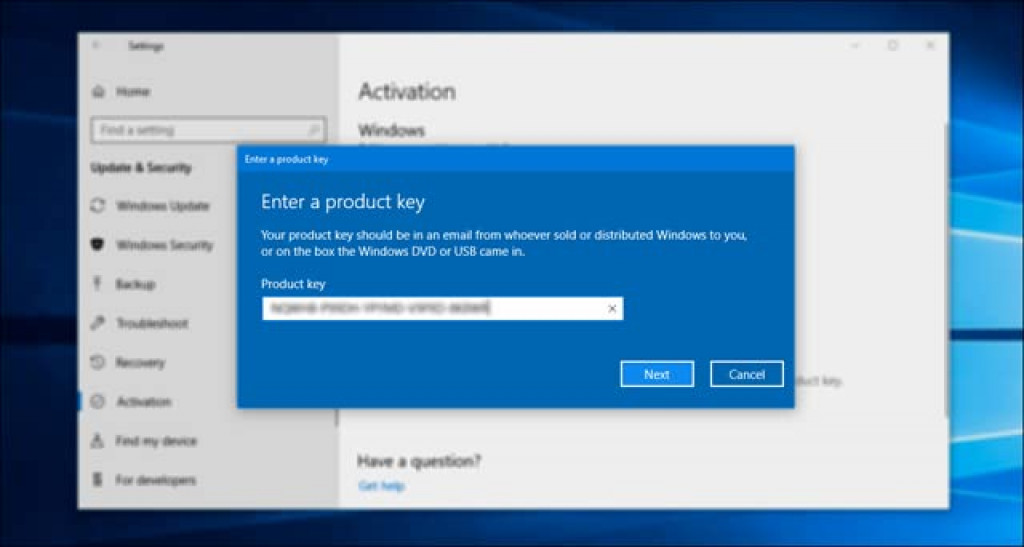Click the Troubleshoot wrench icon

click(x=98, y=323)
